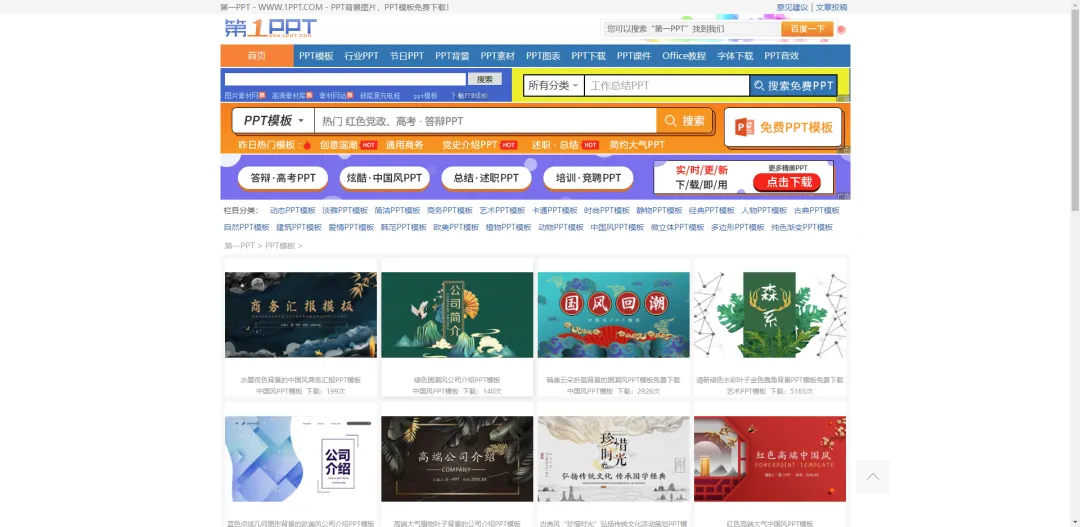Open the 欧美PPT模板 category link

[456, 227]
